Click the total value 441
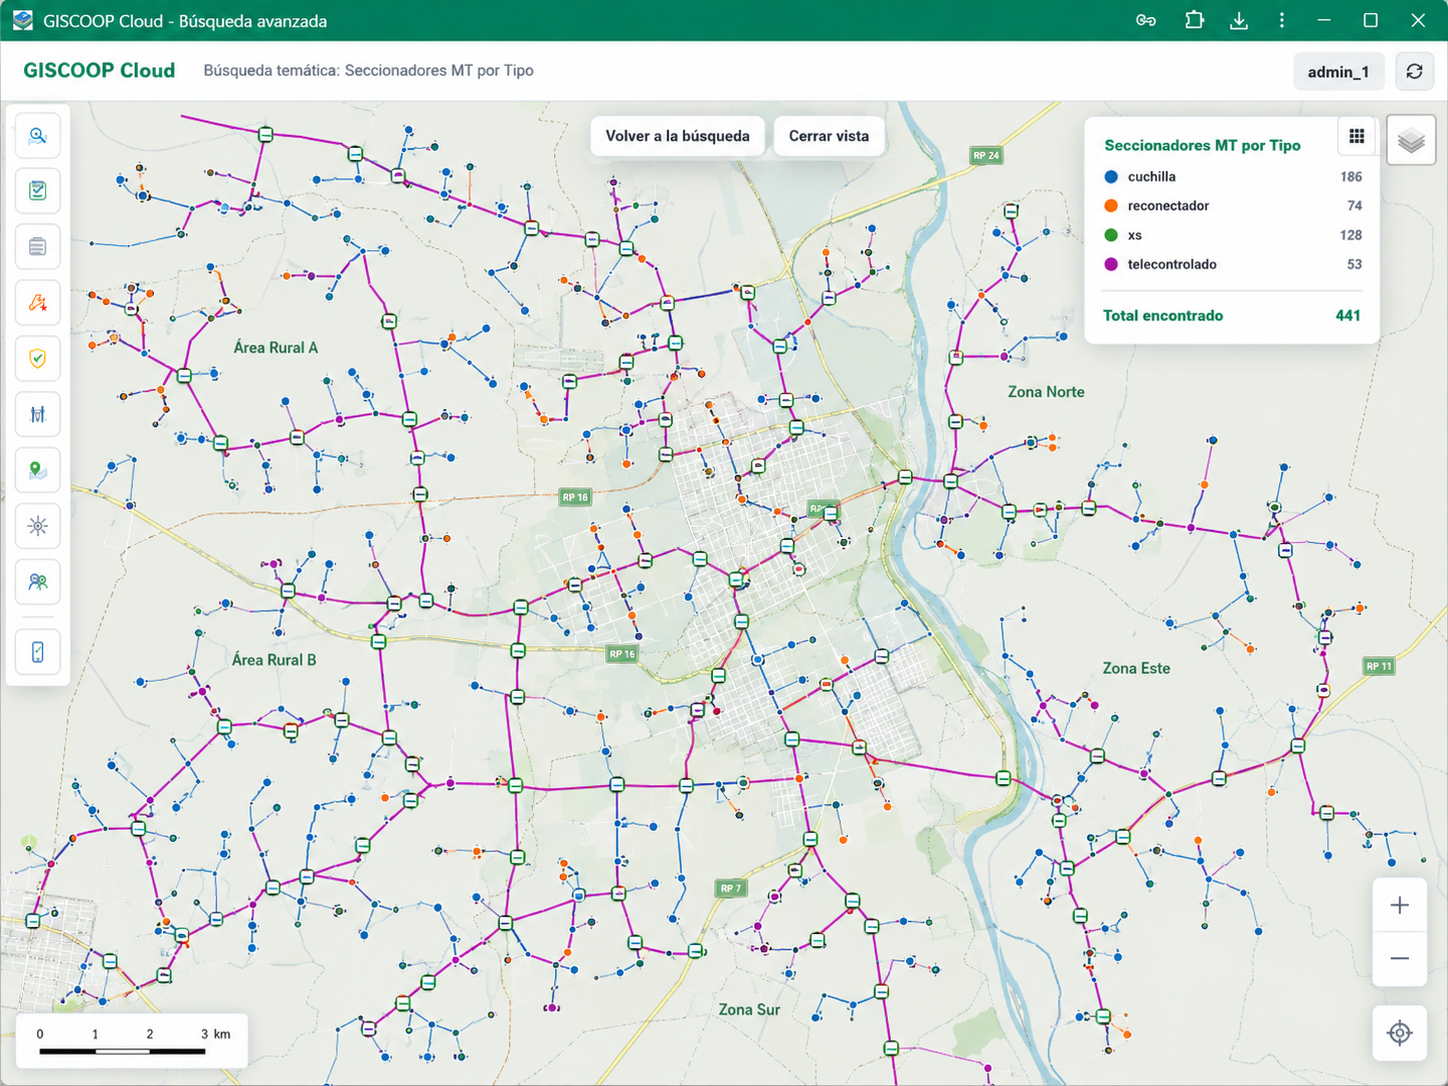 coord(1348,315)
